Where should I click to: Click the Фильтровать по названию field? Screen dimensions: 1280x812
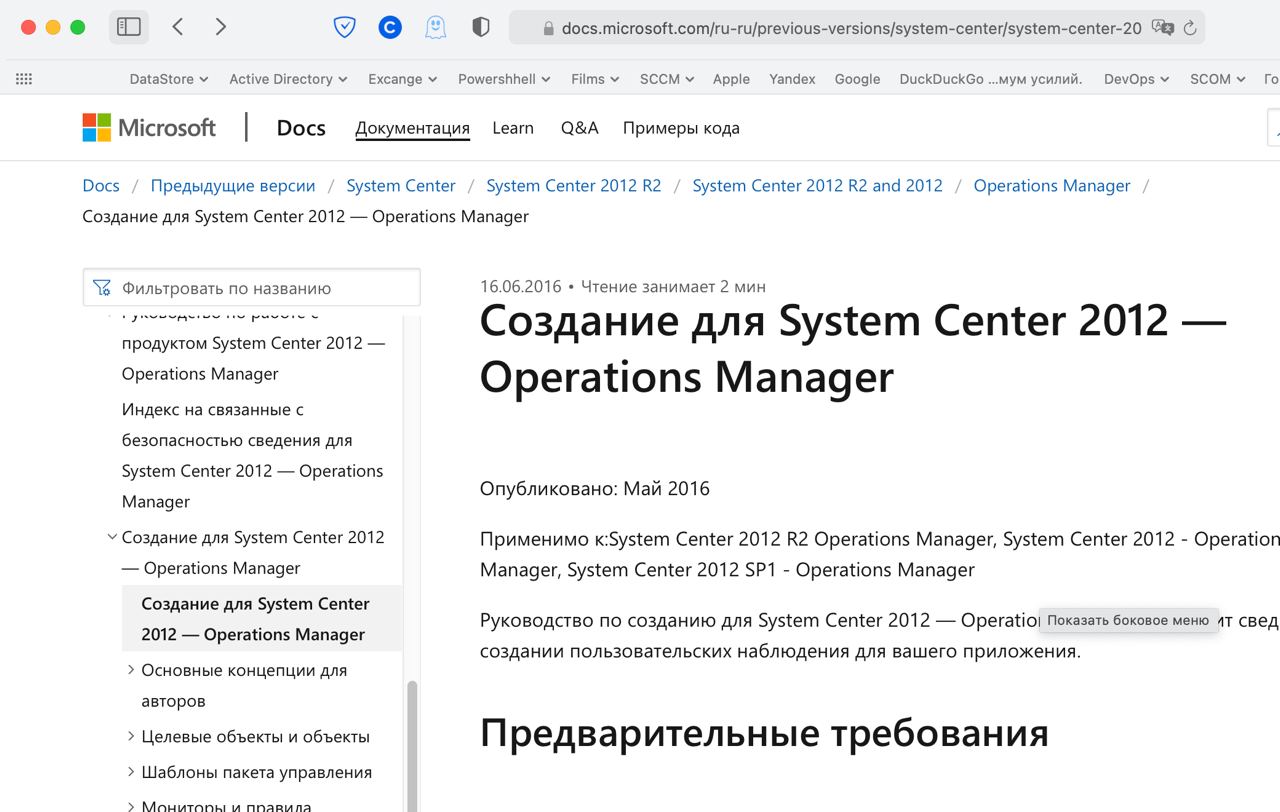251,288
